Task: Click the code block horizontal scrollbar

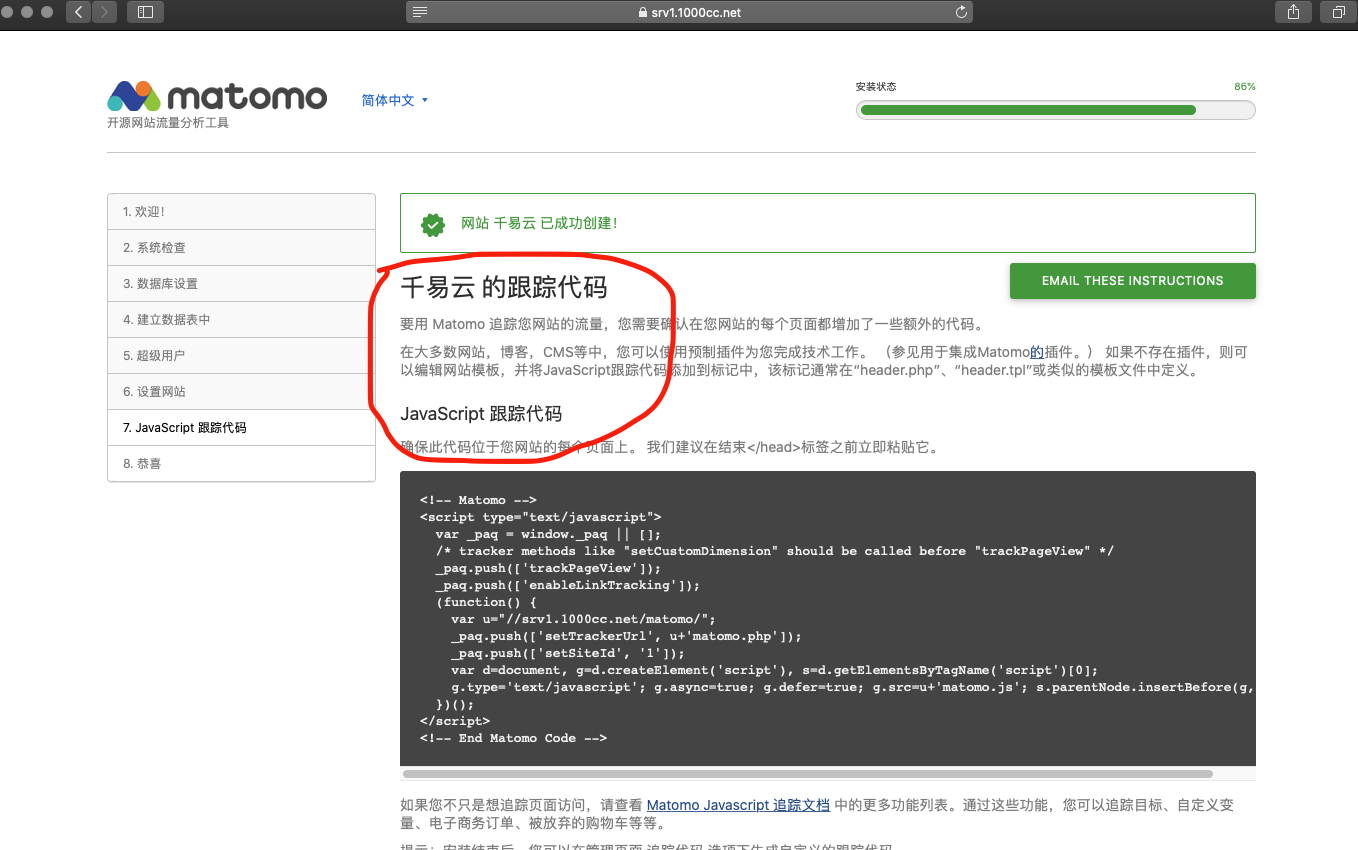Action: coord(808,774)
